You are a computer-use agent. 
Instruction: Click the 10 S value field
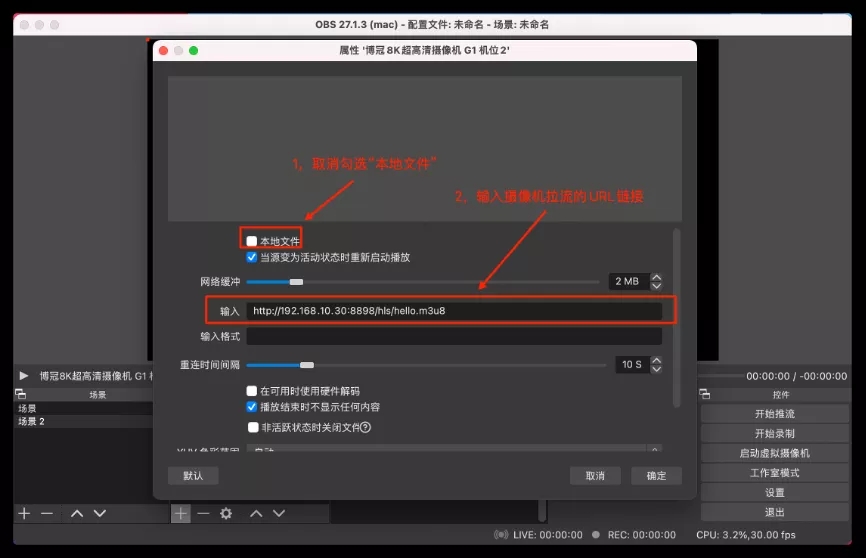pos(632,365)
